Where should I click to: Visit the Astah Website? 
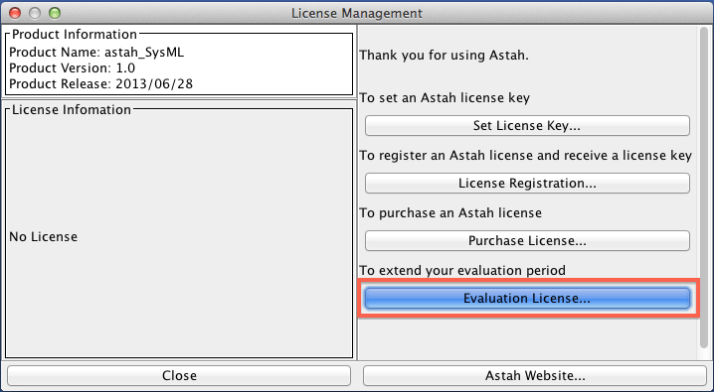coord(535,376)
